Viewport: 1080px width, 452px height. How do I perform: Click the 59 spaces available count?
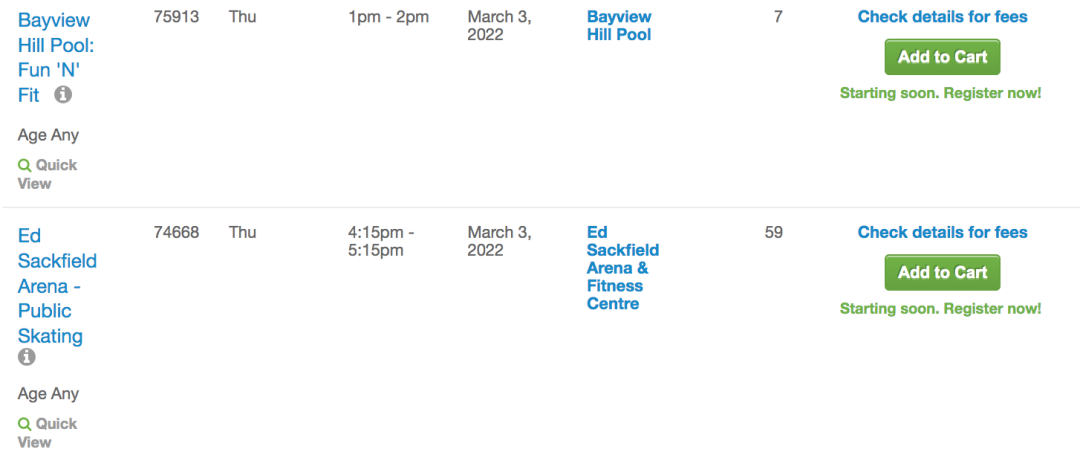click(x=773, y=232)
